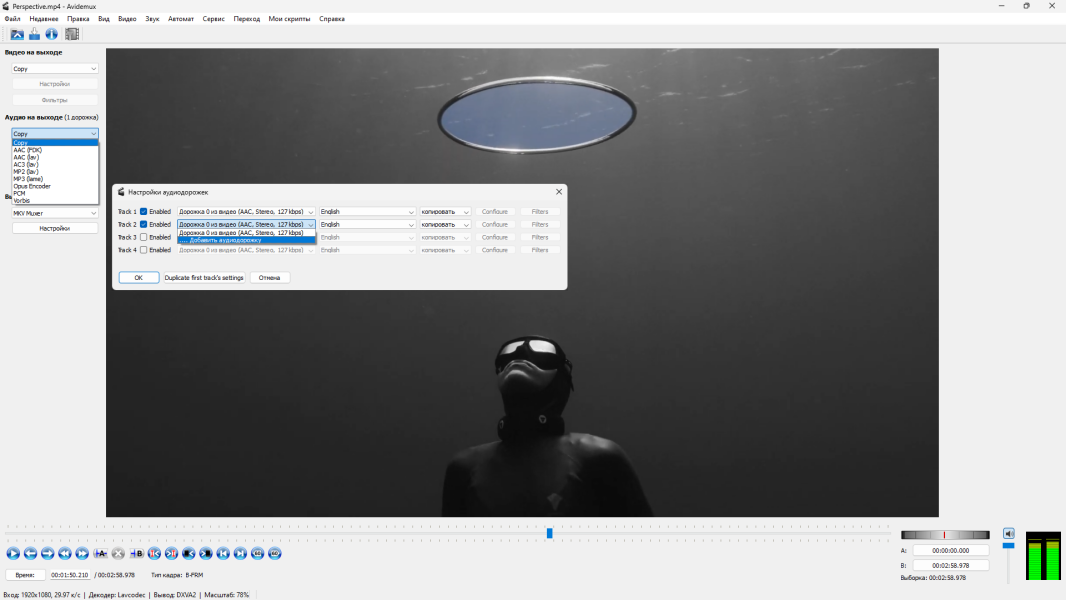Confirm dialog with OK button
This screenshot has width=1066, height=600.
[x=139, y=277]
